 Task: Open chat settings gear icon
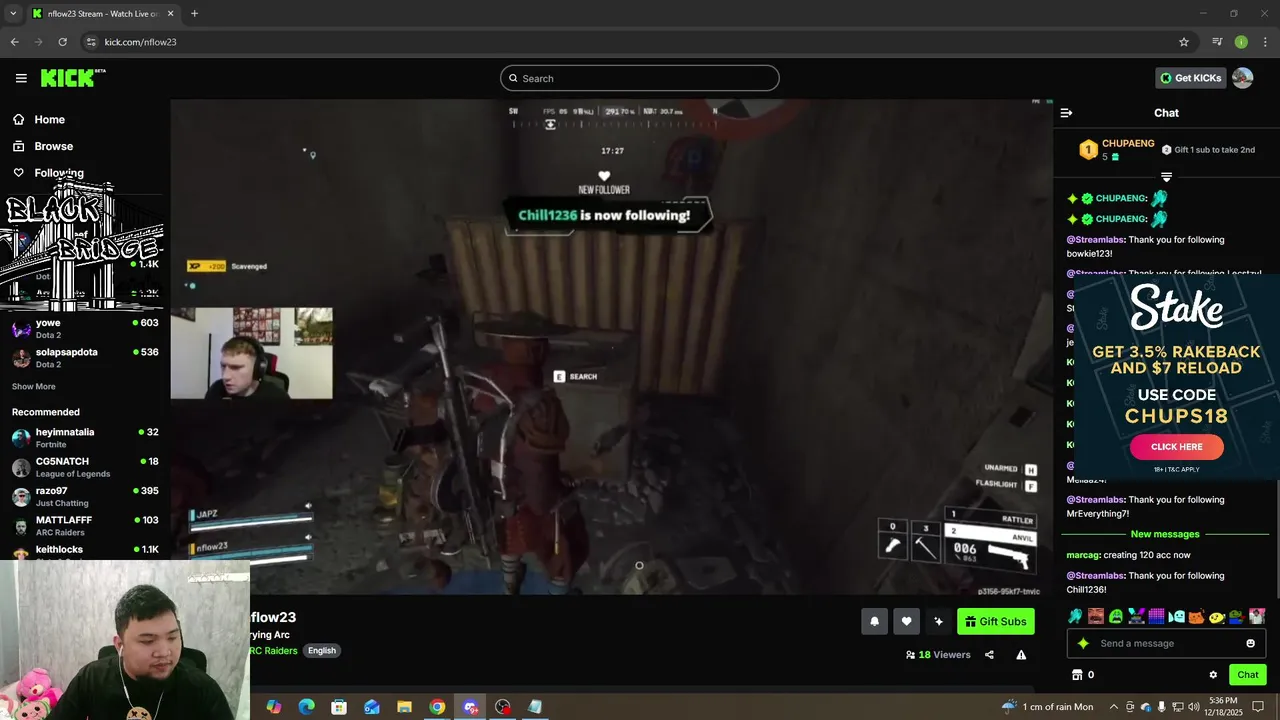tap(1213, 675)
